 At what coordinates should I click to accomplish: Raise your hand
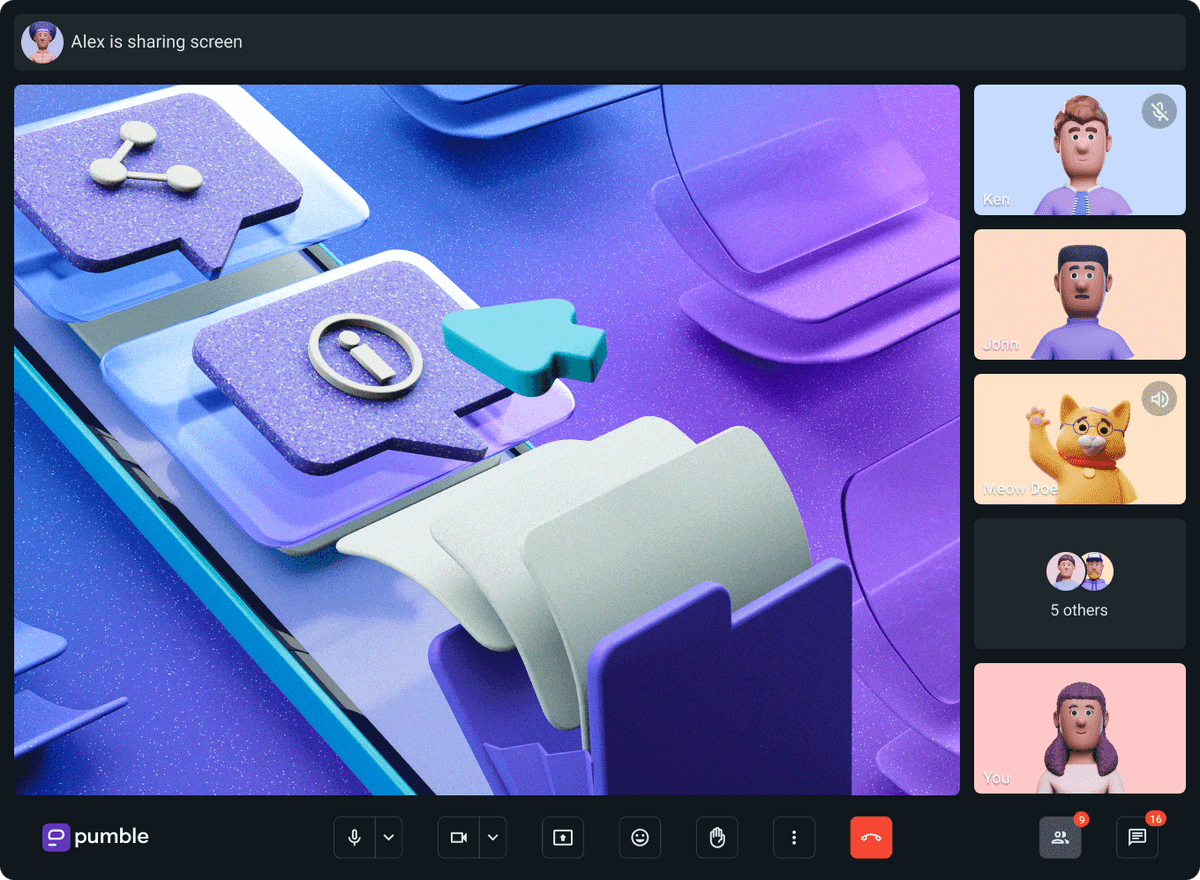(x=717, y=838)
